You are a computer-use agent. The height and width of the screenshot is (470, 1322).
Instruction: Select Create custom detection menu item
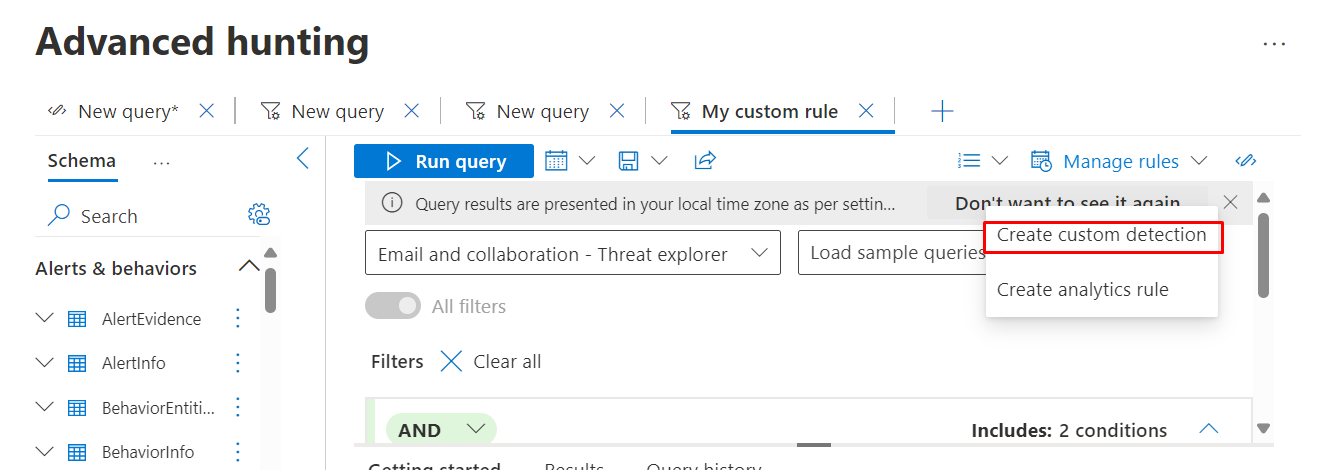tap(1101, 235)
